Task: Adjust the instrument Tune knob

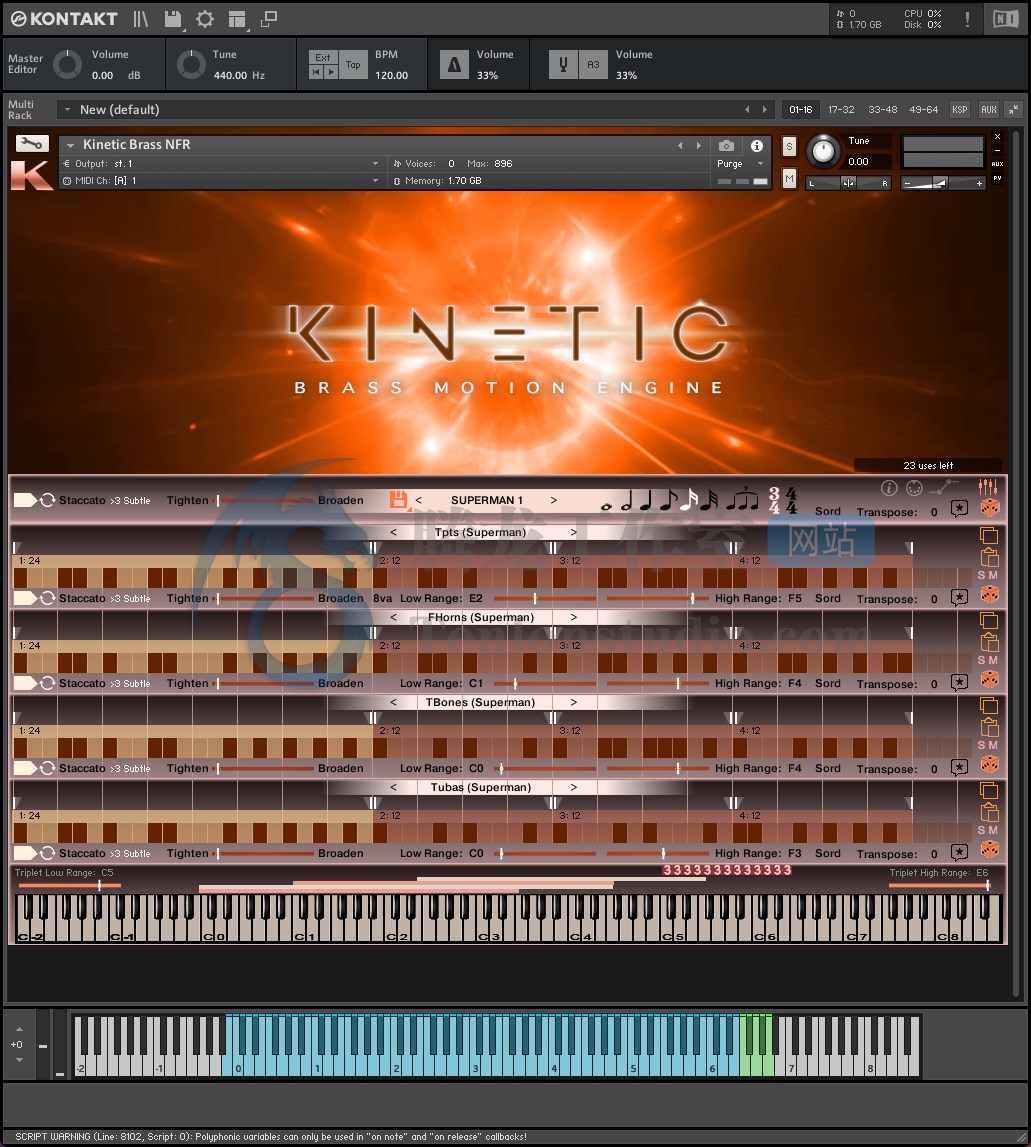Action: click(823, 151)
